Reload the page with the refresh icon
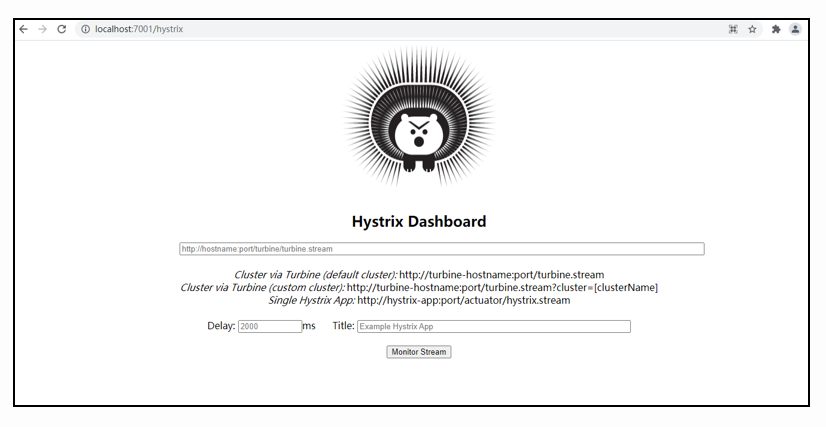 click(x=62, y=29)
